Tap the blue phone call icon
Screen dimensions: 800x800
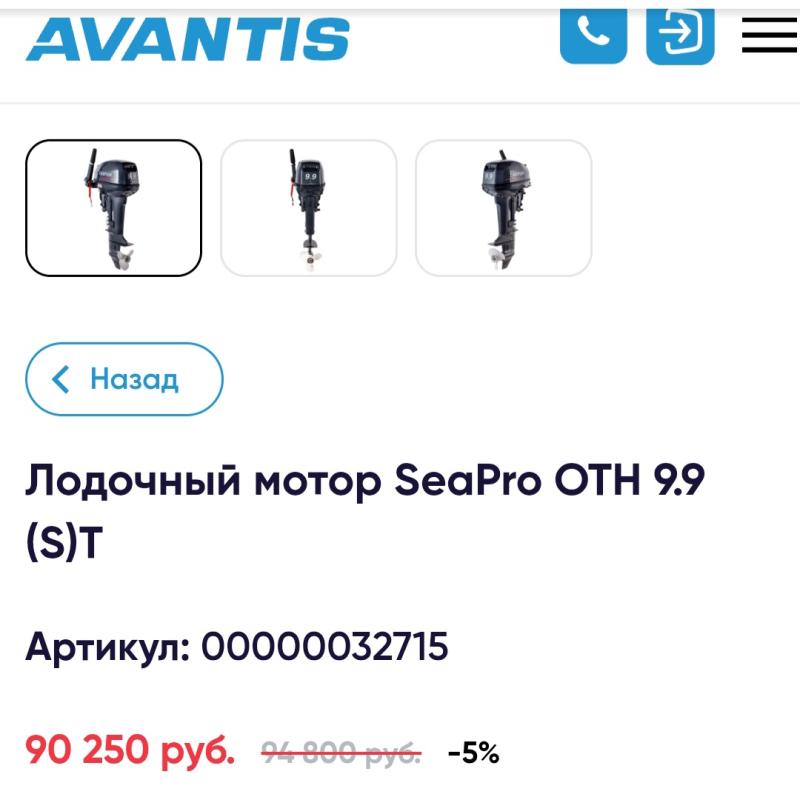[593, 36]
